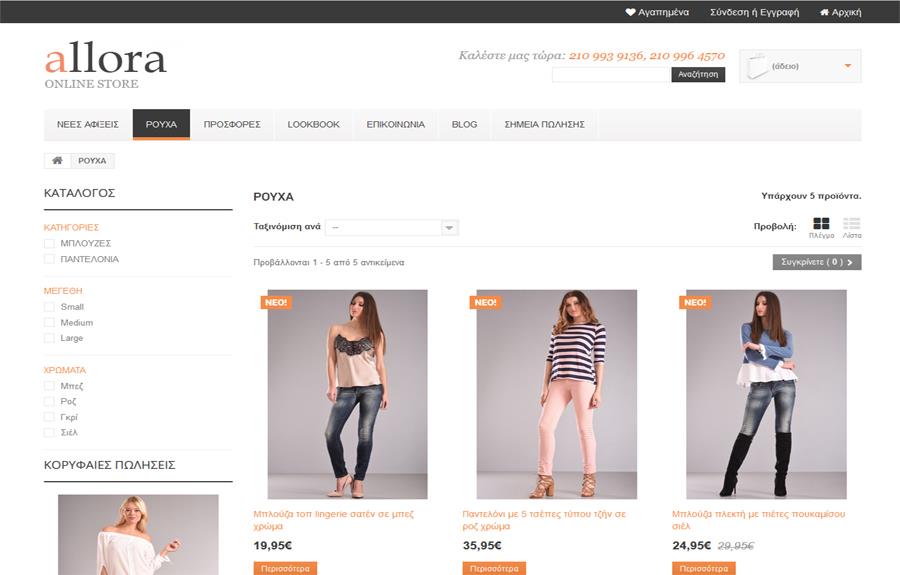Click the price 19,95€
Image resolution: width=900 pixels, height=575 pixels.
(273, 546)
